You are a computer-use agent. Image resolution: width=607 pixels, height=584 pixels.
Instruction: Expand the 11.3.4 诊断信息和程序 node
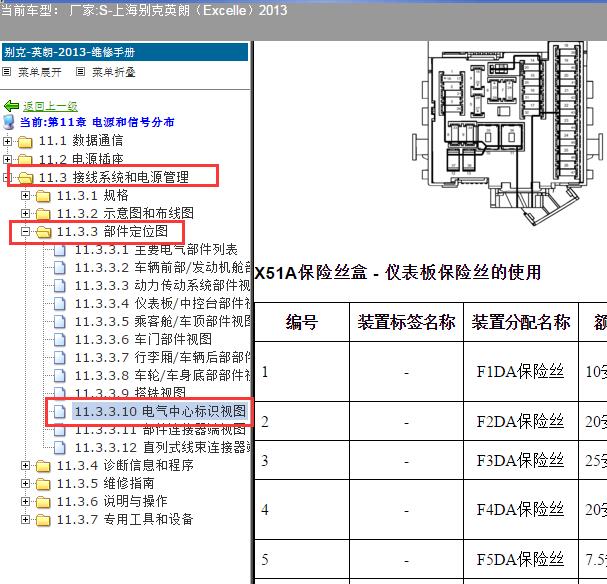[x=25, y=465]
